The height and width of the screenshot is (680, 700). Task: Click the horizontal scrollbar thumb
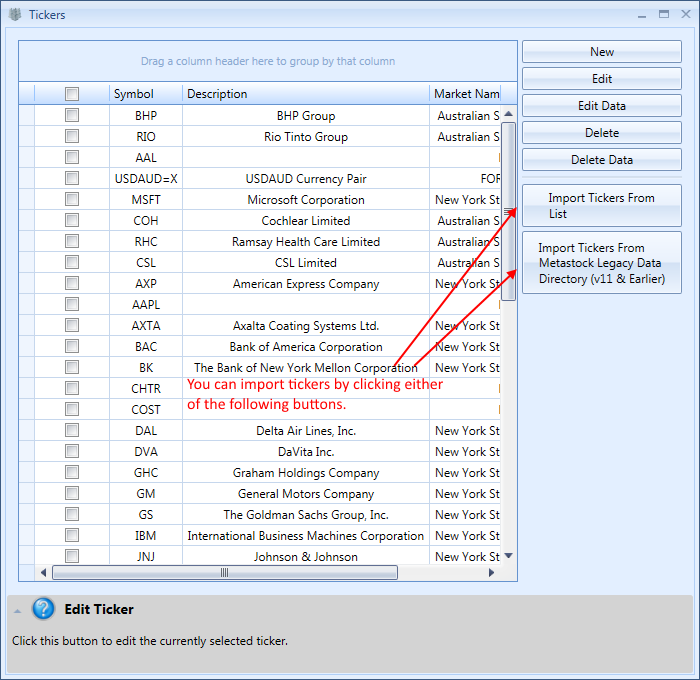tap(225, 572)
